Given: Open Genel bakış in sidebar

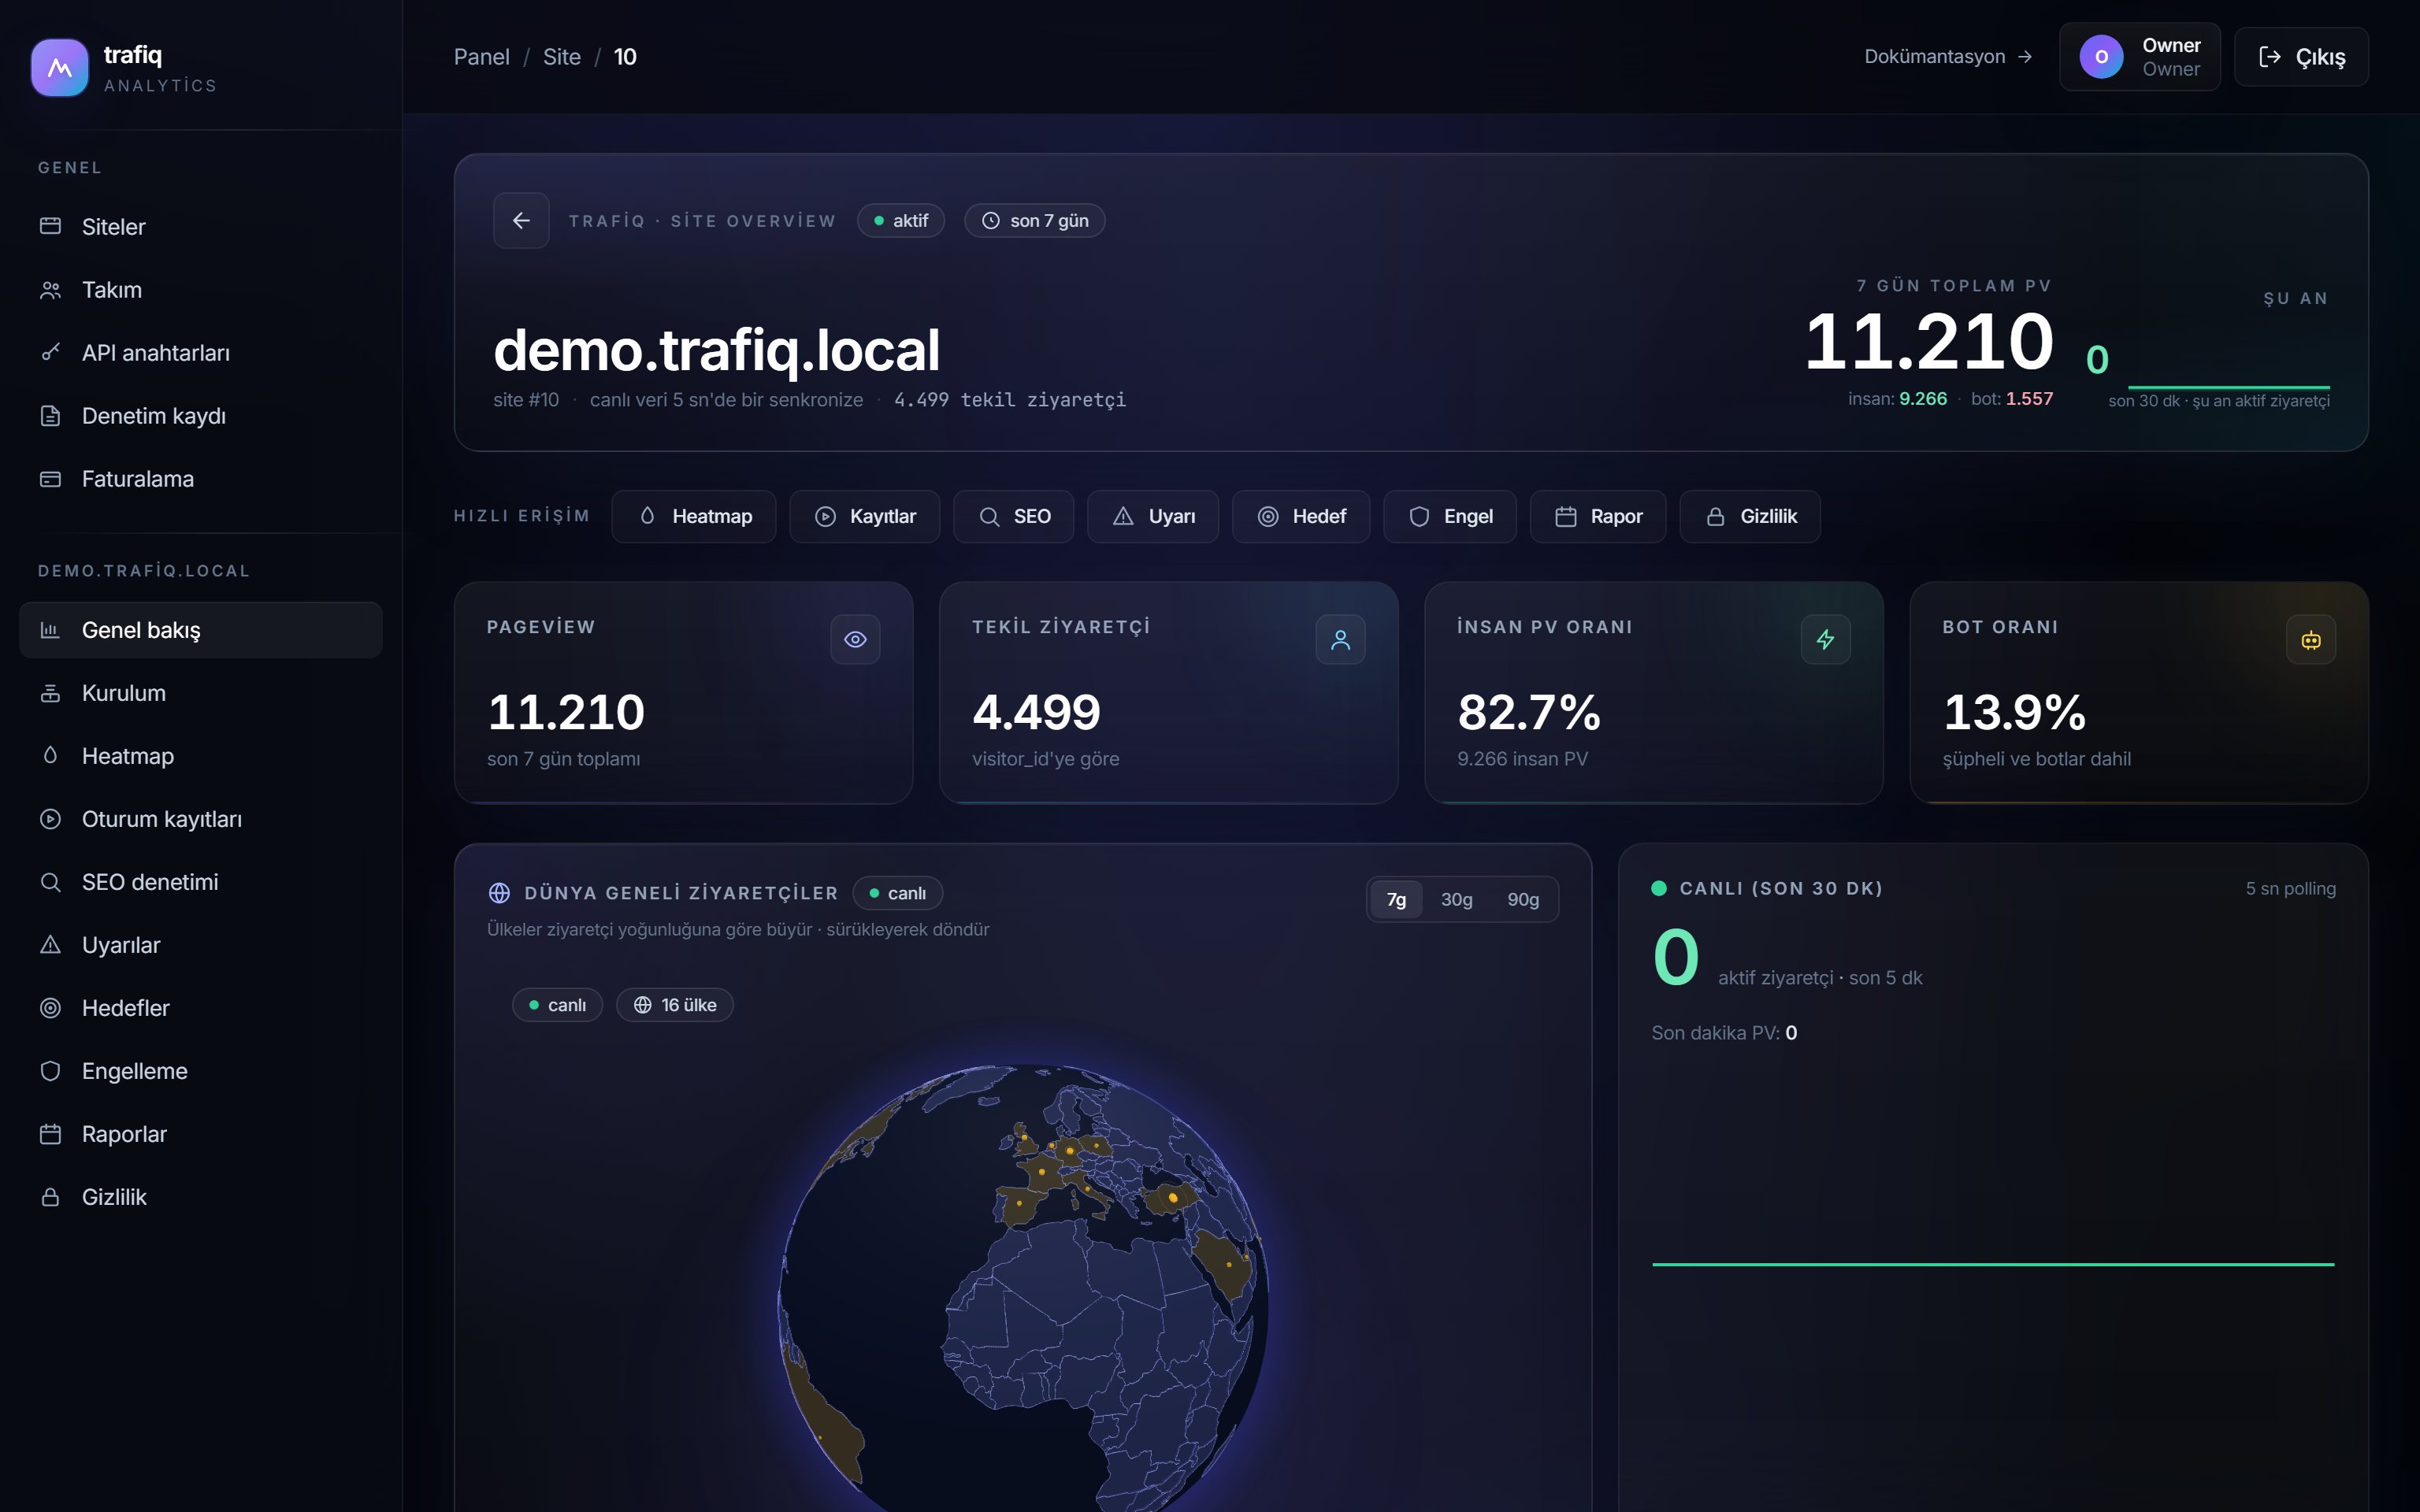Looking at the screenshot, I should (201, 630).
